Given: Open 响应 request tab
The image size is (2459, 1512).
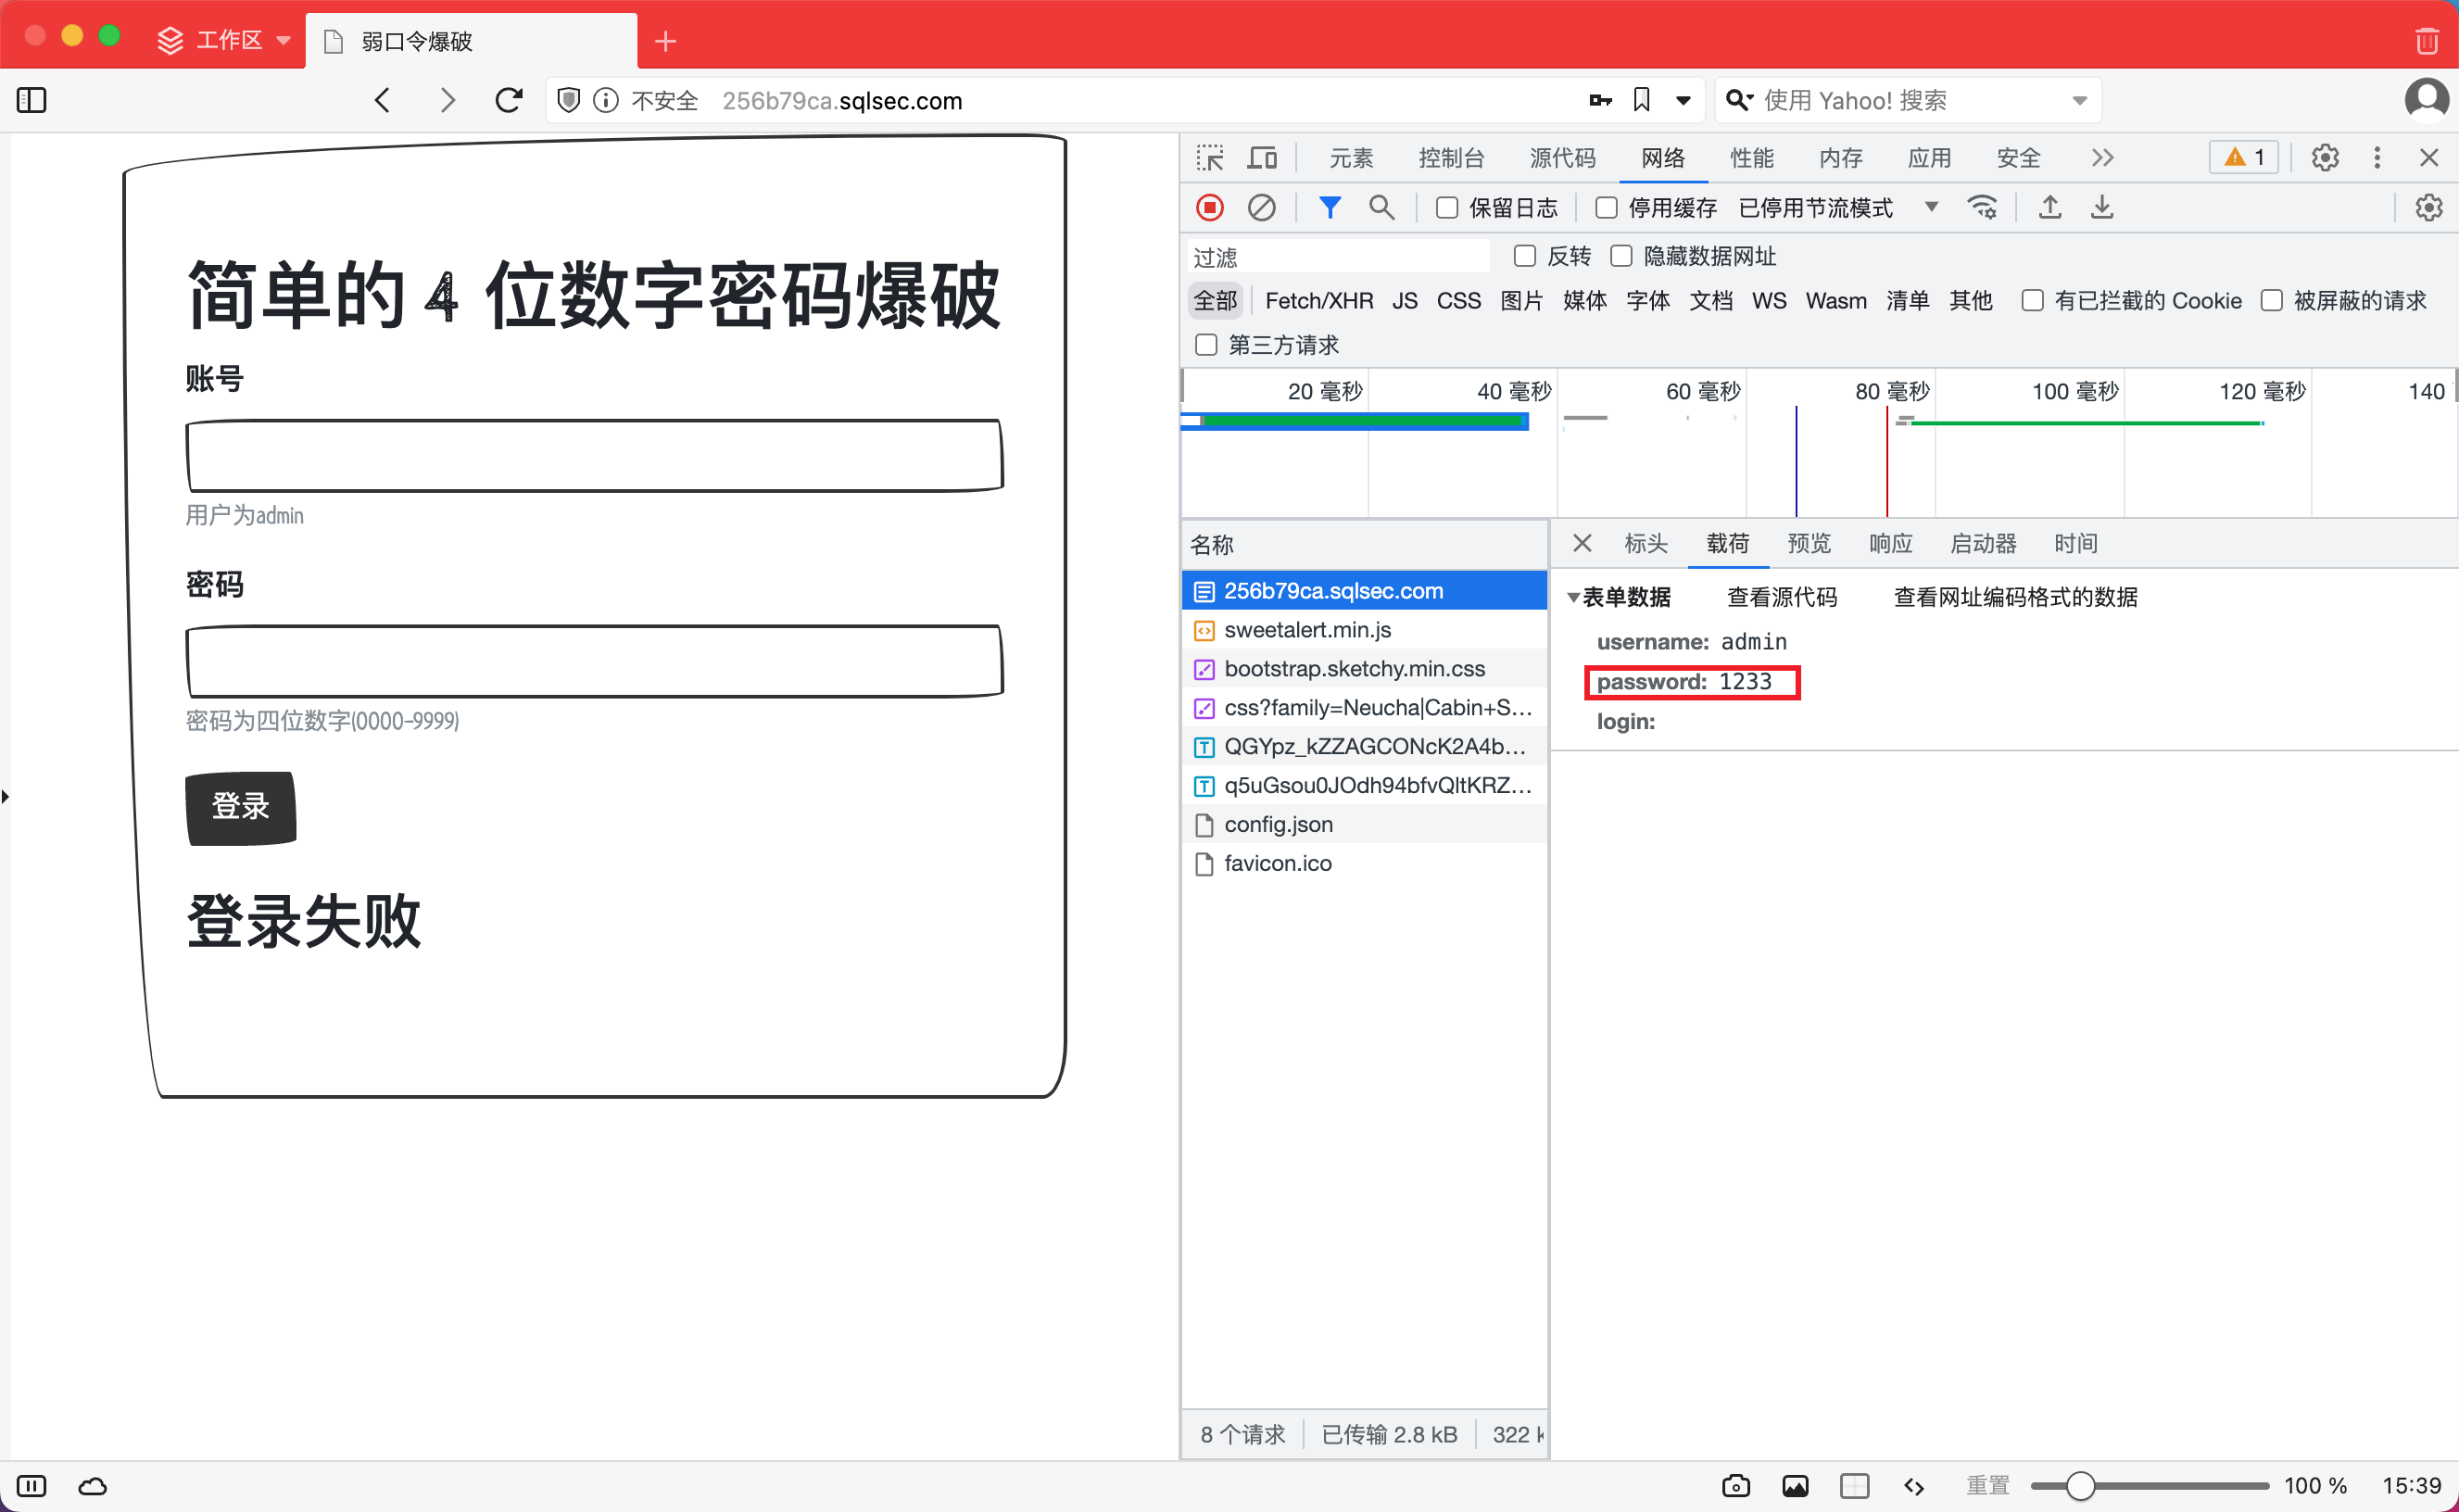Looking at the screenshot, I should tap(1890, 543).
